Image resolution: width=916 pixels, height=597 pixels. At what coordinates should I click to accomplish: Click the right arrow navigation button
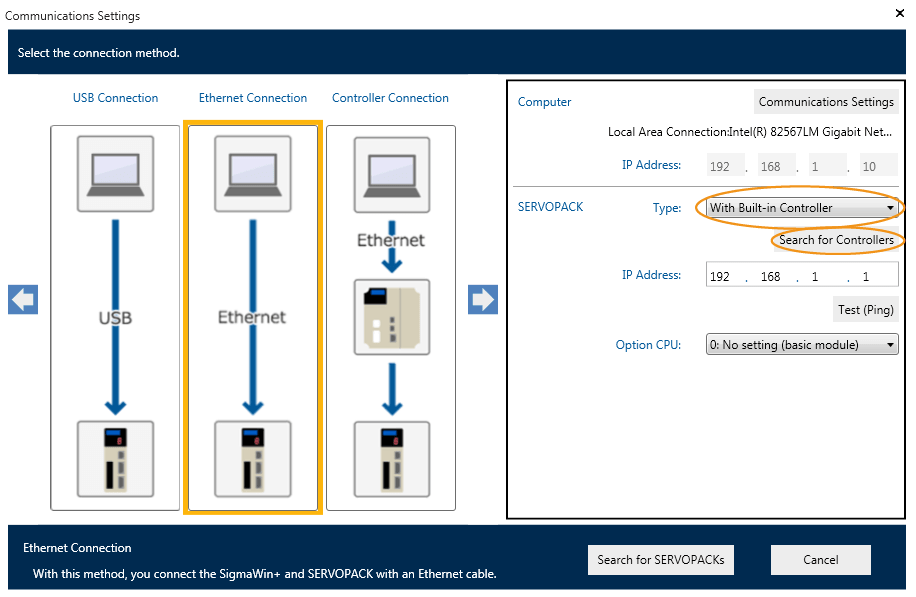483,300
